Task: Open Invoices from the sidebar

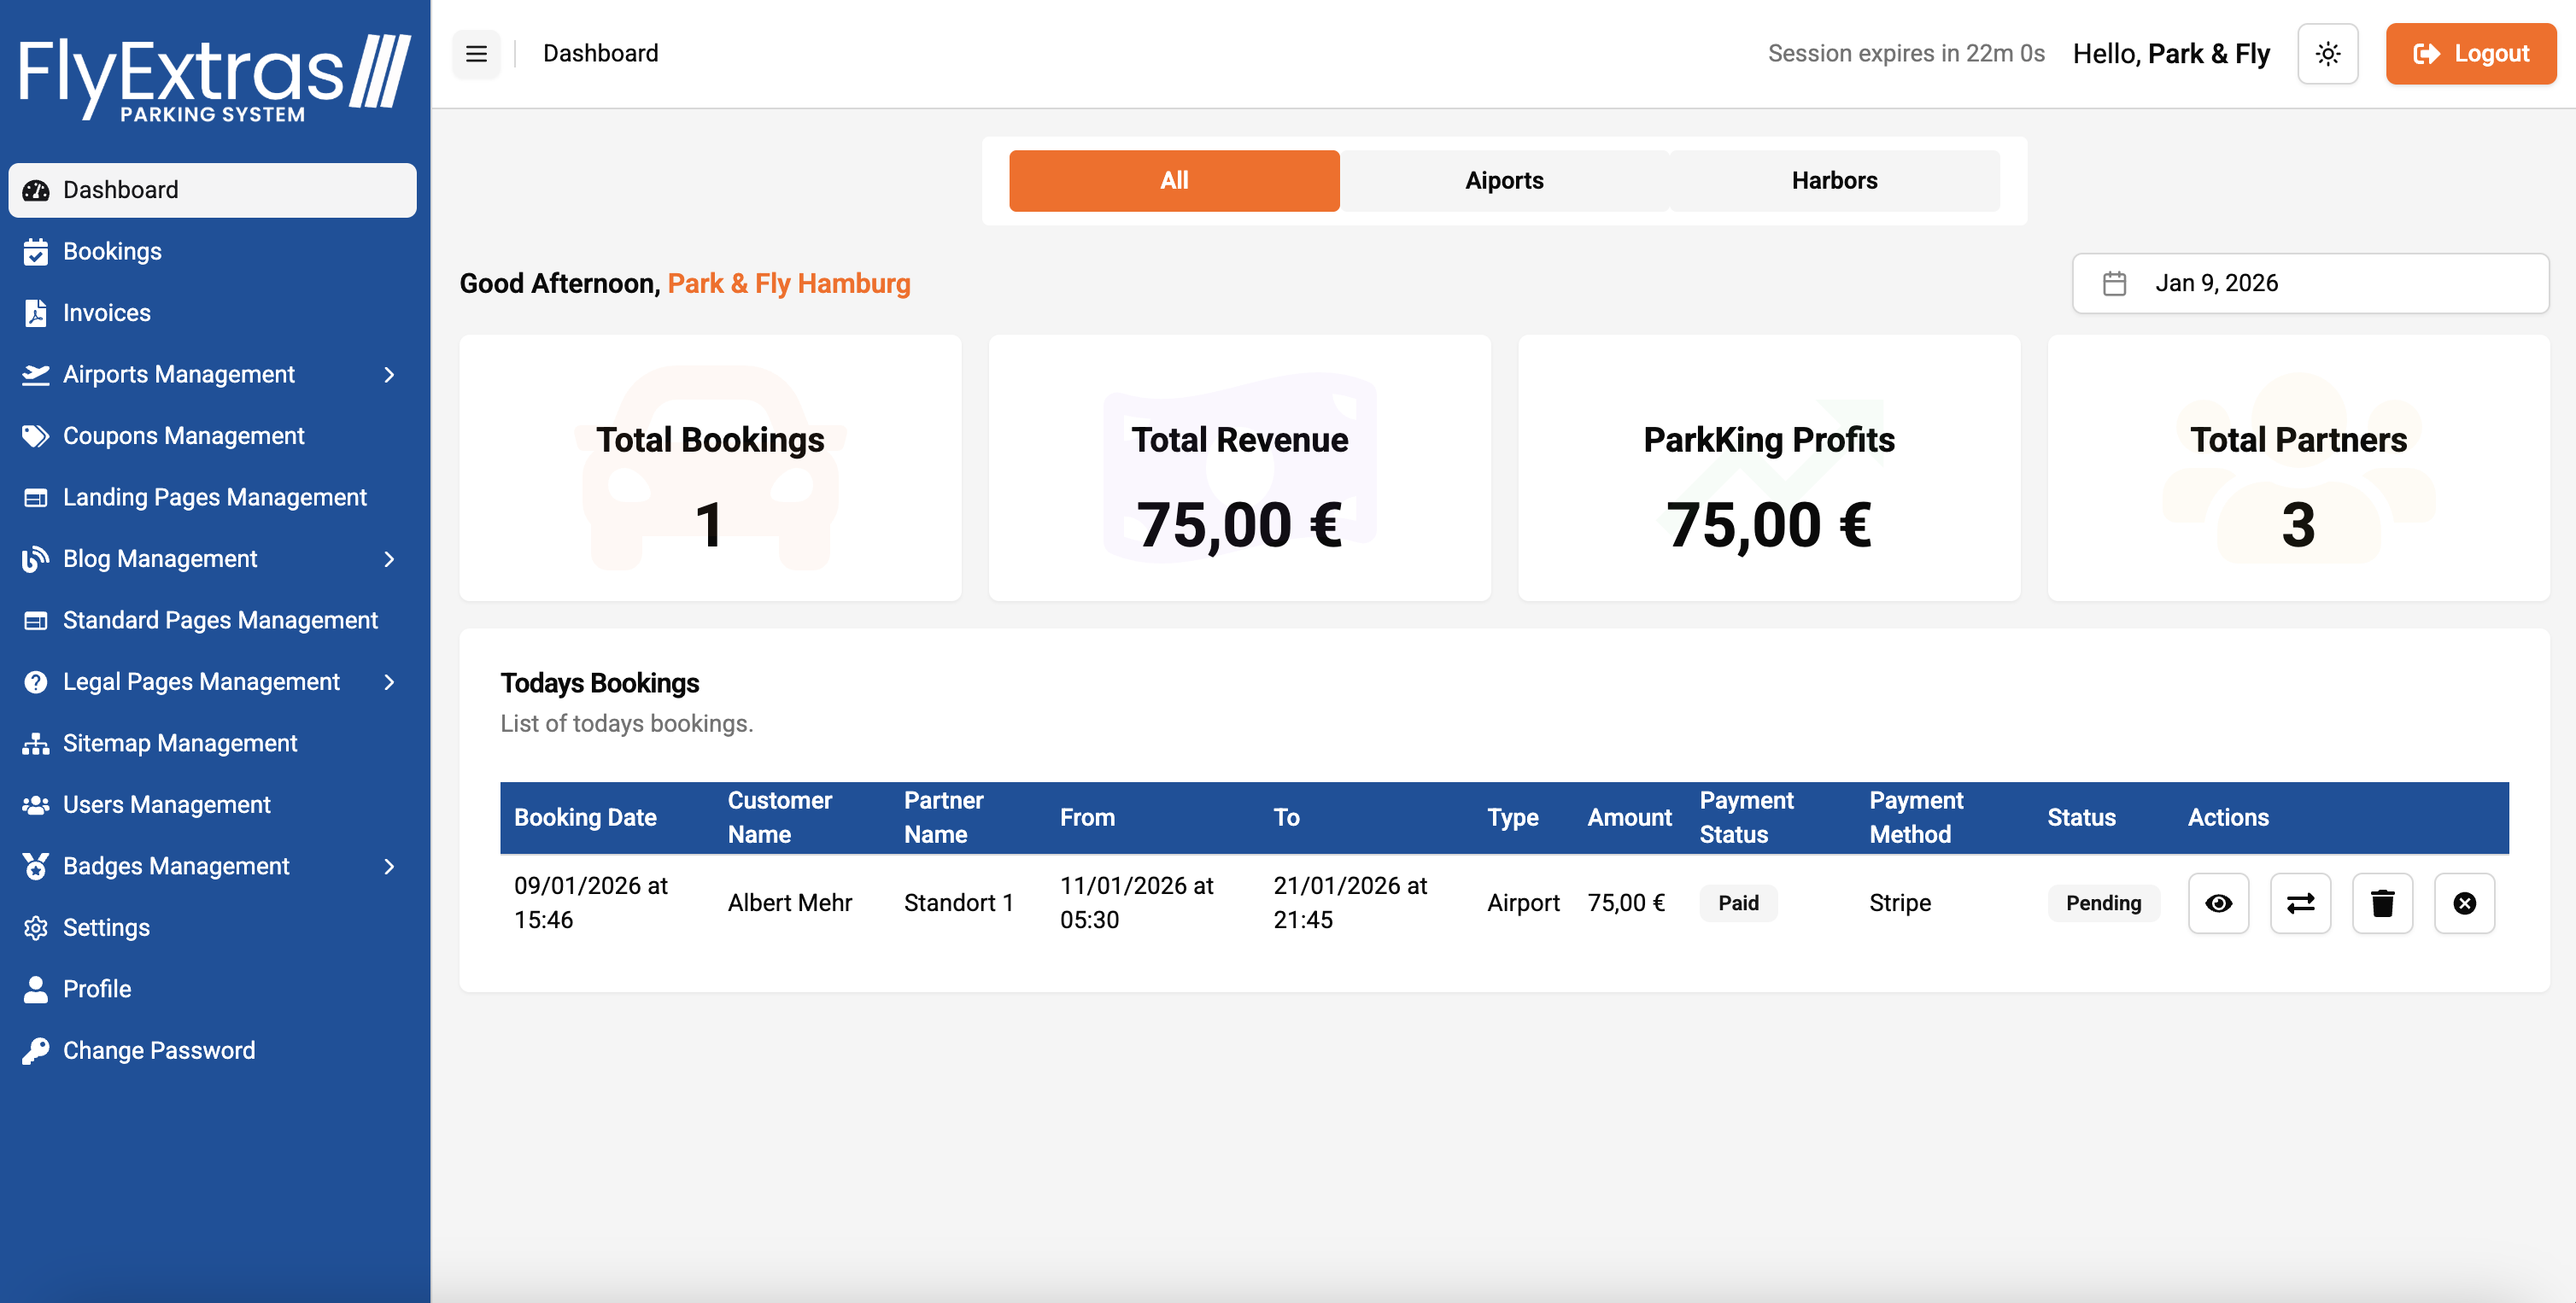Action: click(106, 312)
